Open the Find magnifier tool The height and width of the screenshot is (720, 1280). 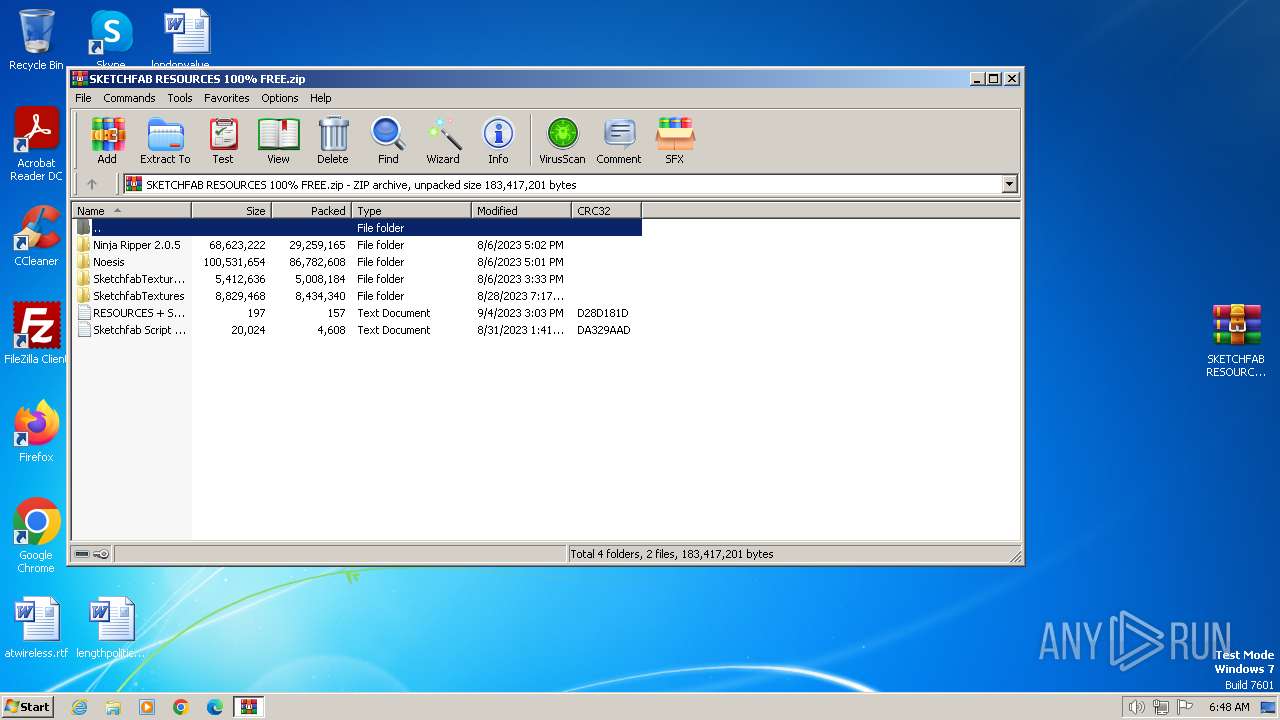[x=388, y=140]
